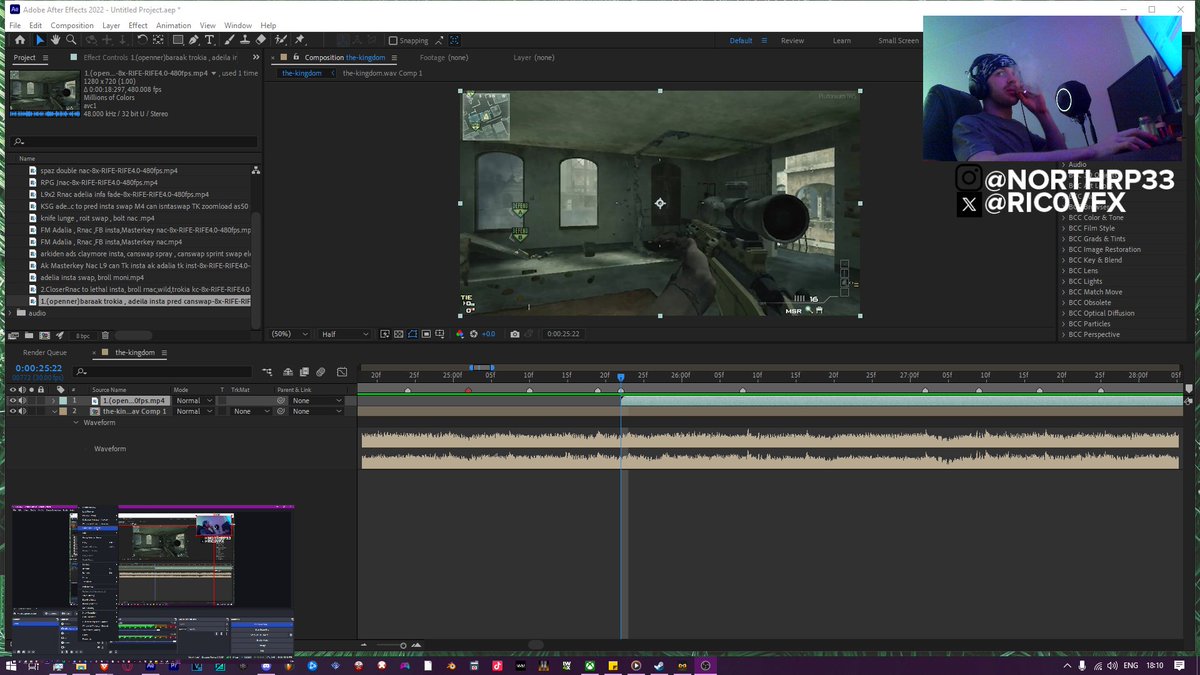Open the magnification dropdown showing 50%

[x=288, y=334]
